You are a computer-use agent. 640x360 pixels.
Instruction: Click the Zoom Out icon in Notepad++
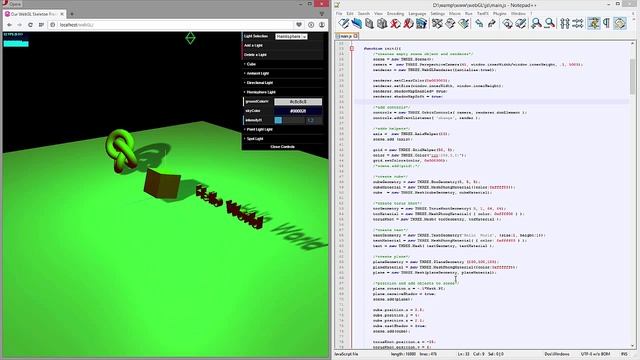550,23
